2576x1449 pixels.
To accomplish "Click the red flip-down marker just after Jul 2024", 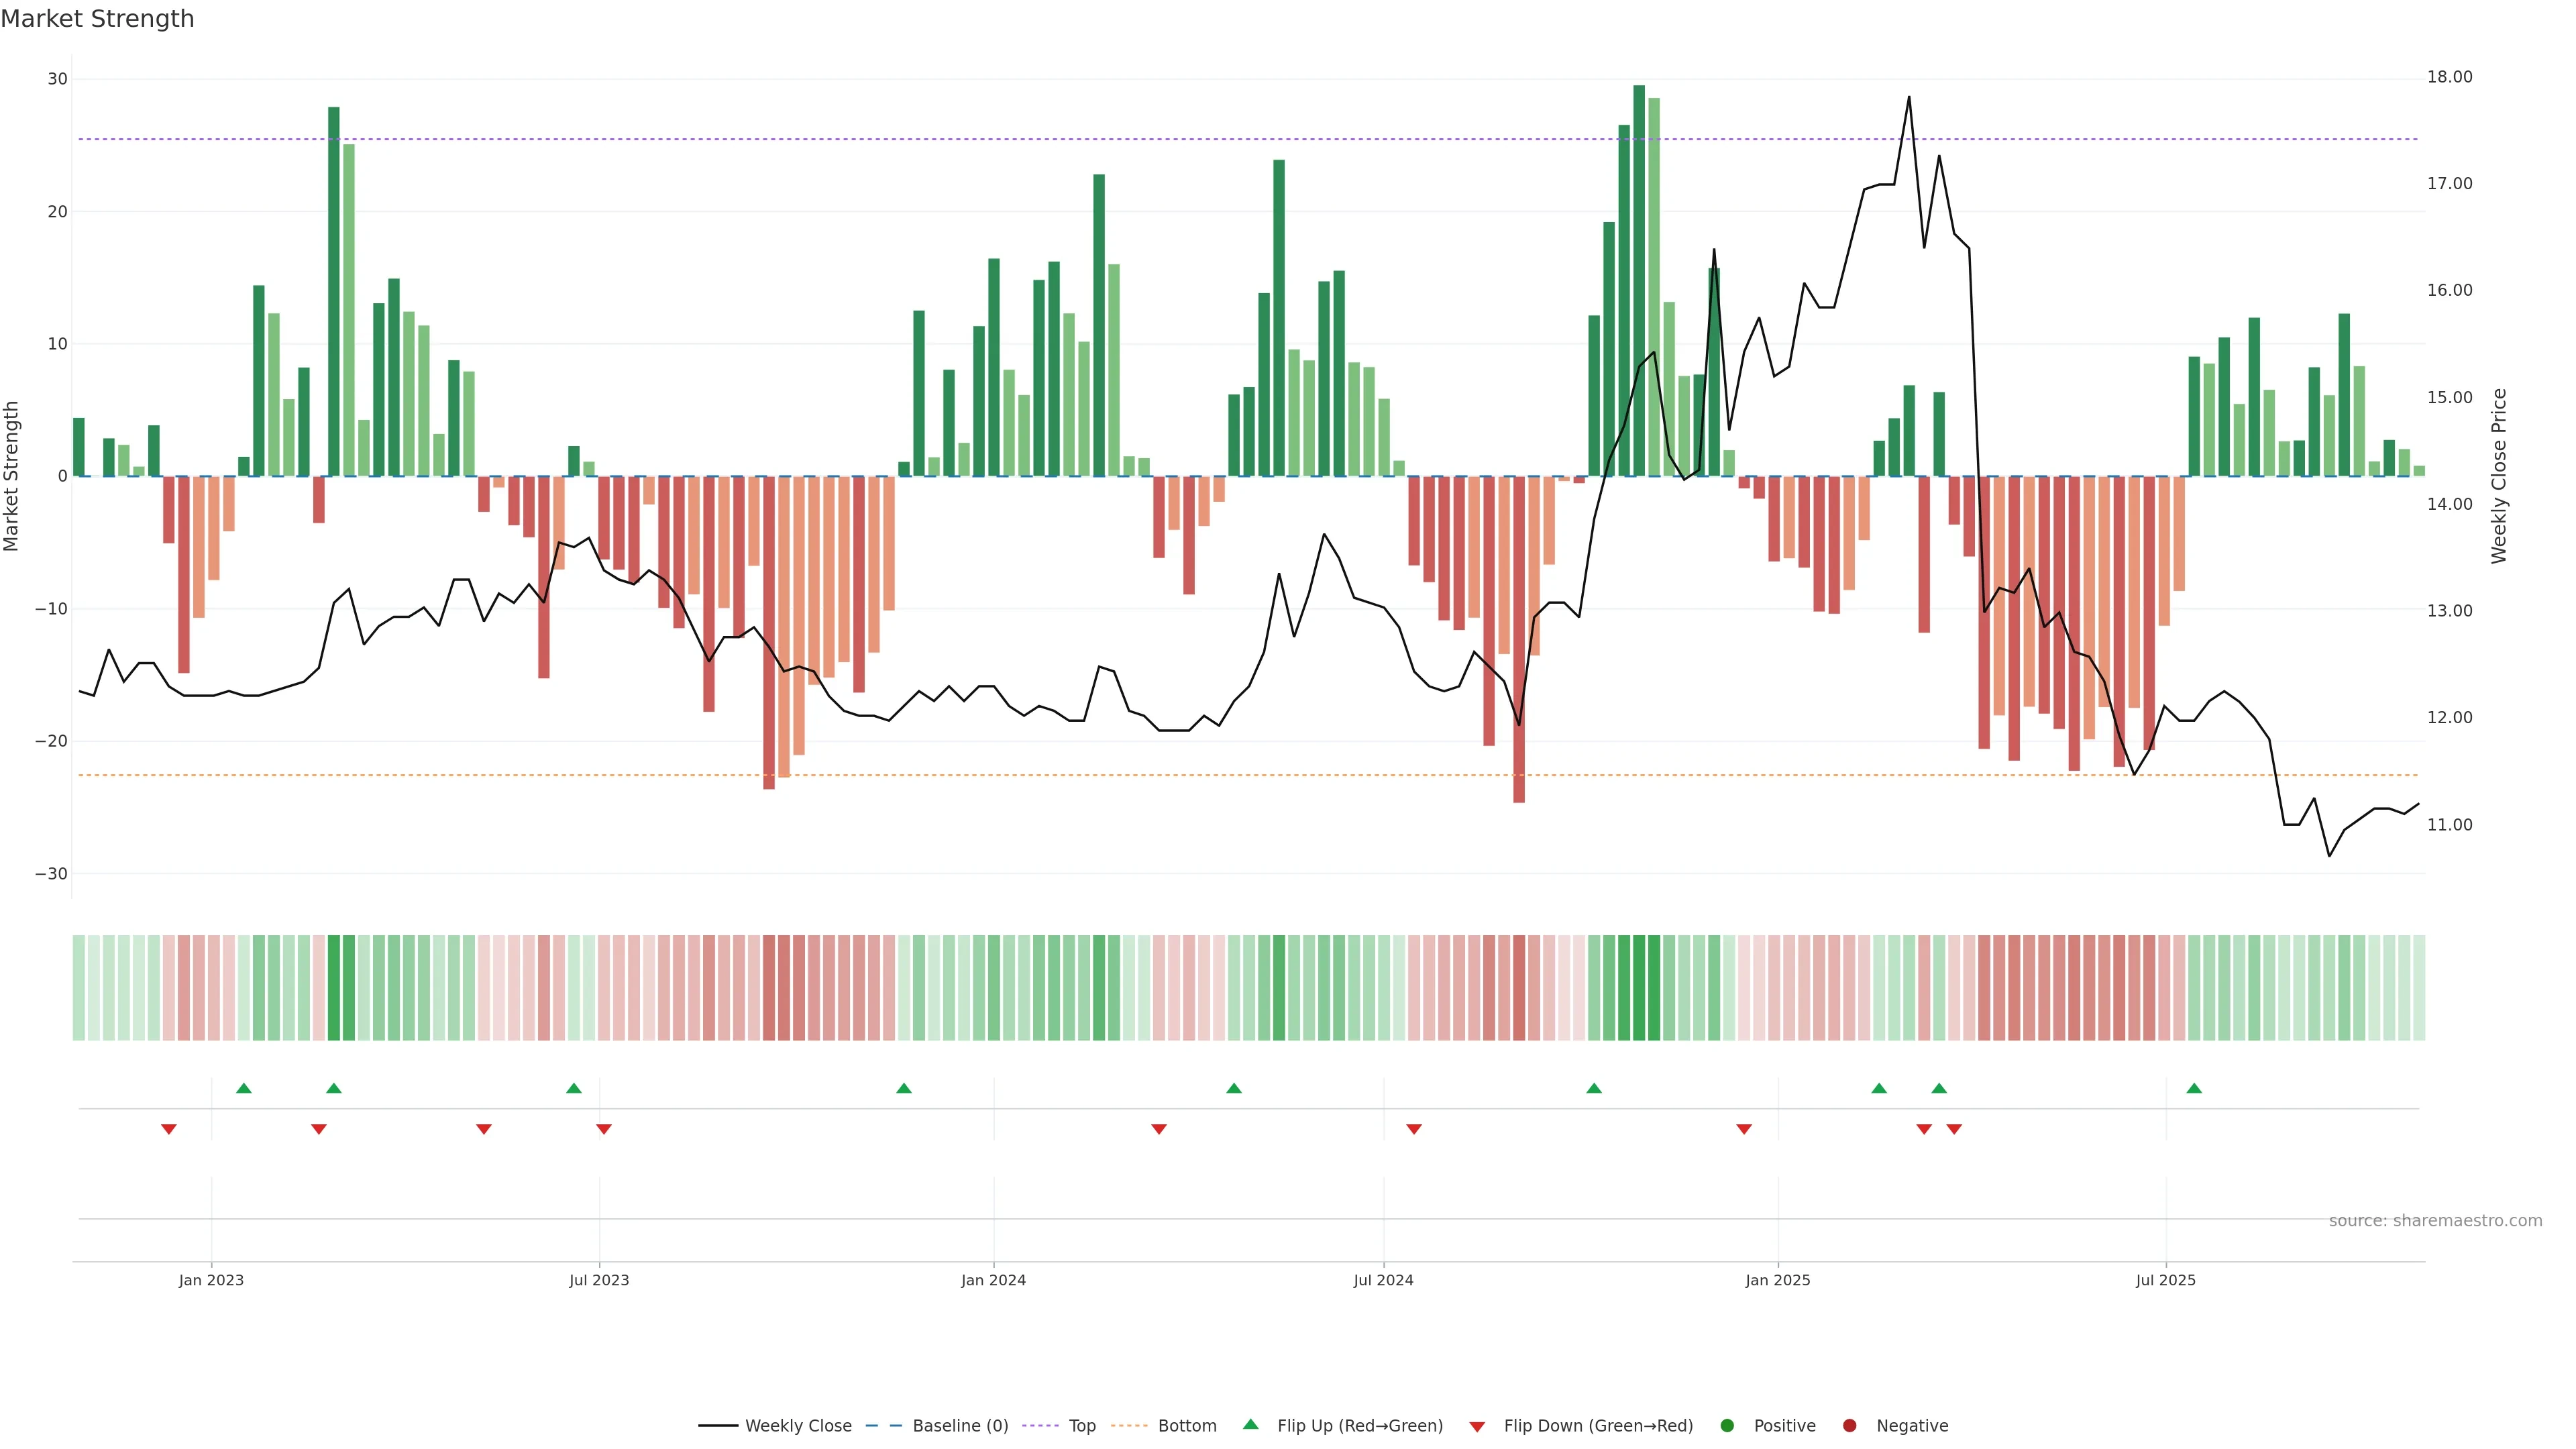I will pos(1414,1129).
